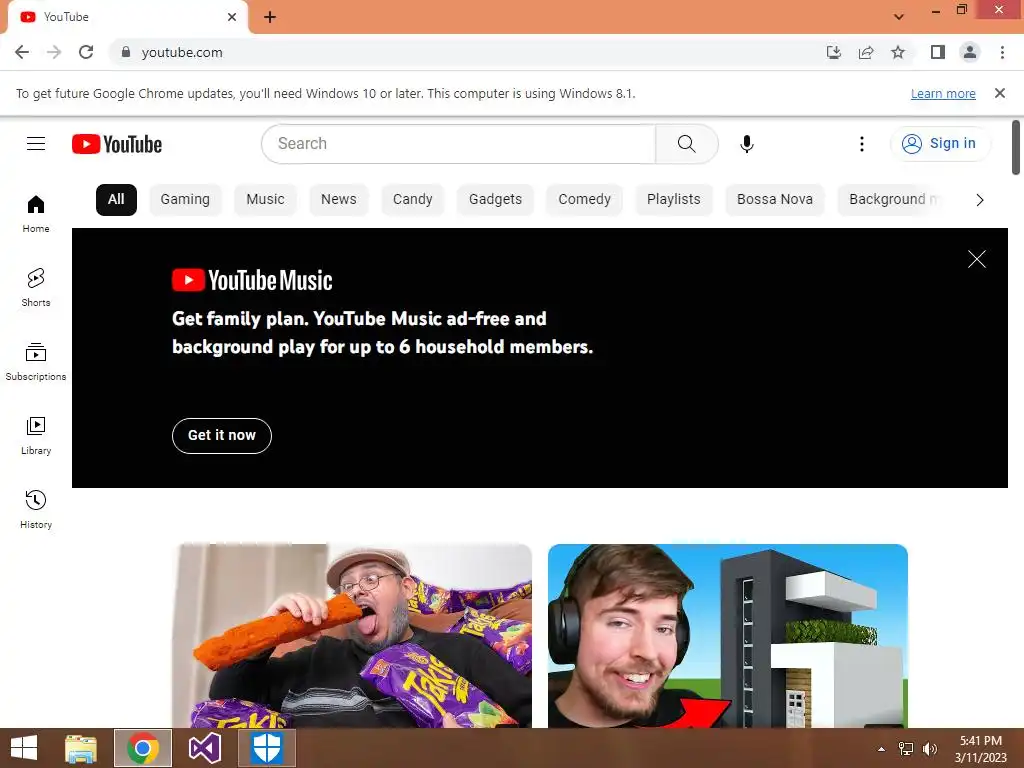Screen dimensions: 1024x768
Task: Open Library from the sidebar
Action: [x=36, y=436]
